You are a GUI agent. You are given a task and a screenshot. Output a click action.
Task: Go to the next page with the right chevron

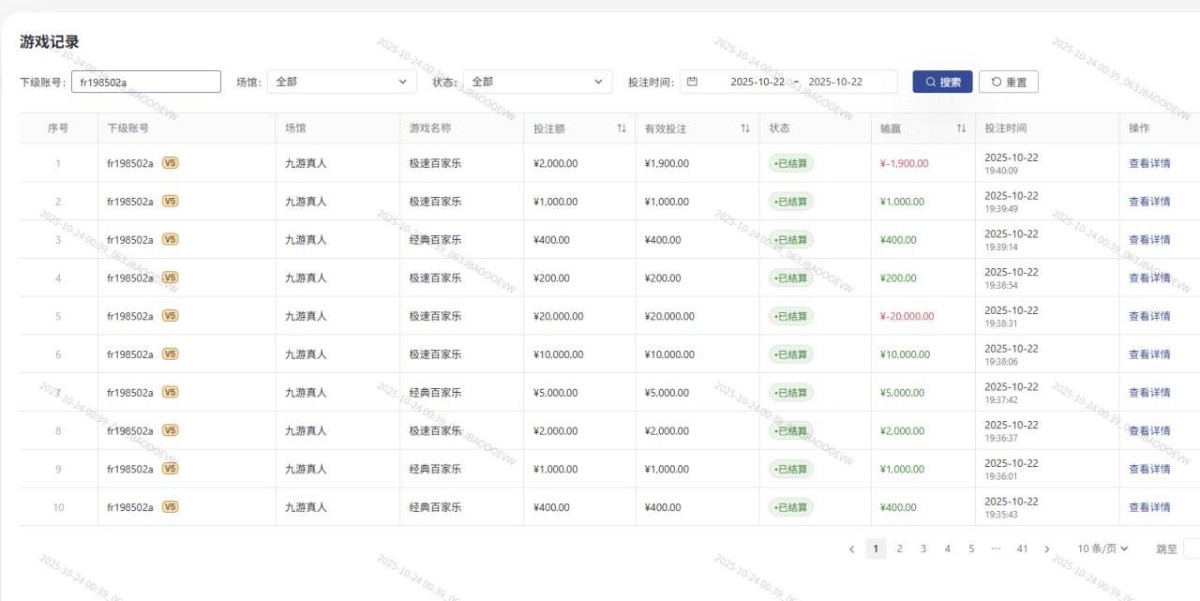point(1048,548)
